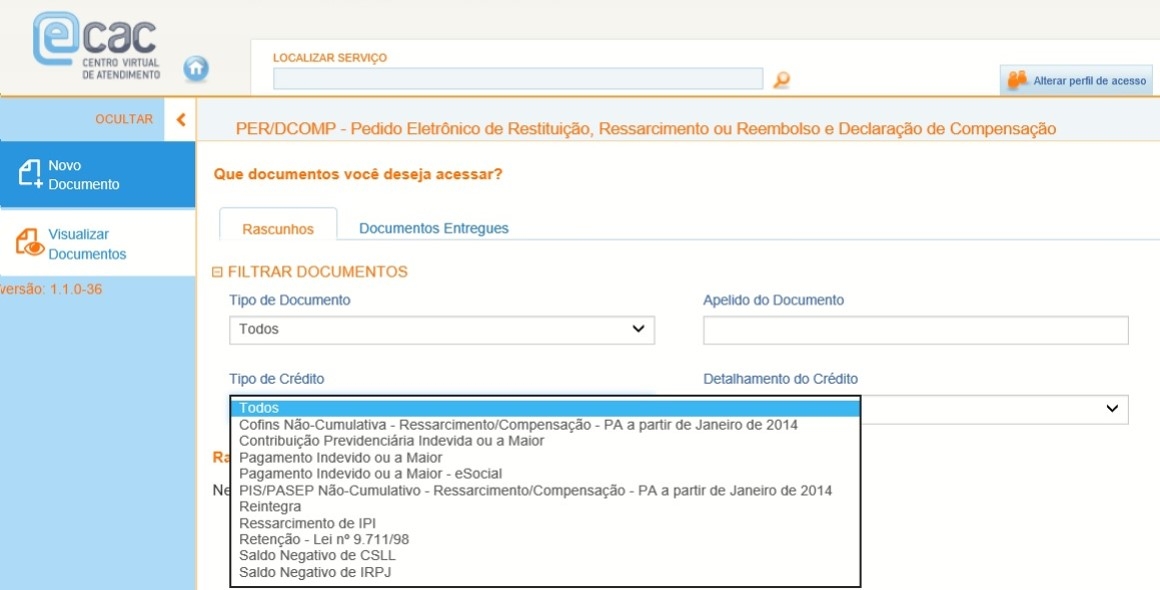Switch to the Documentos Entregues tab
The image size is (1160, 590).
point(433,229)
